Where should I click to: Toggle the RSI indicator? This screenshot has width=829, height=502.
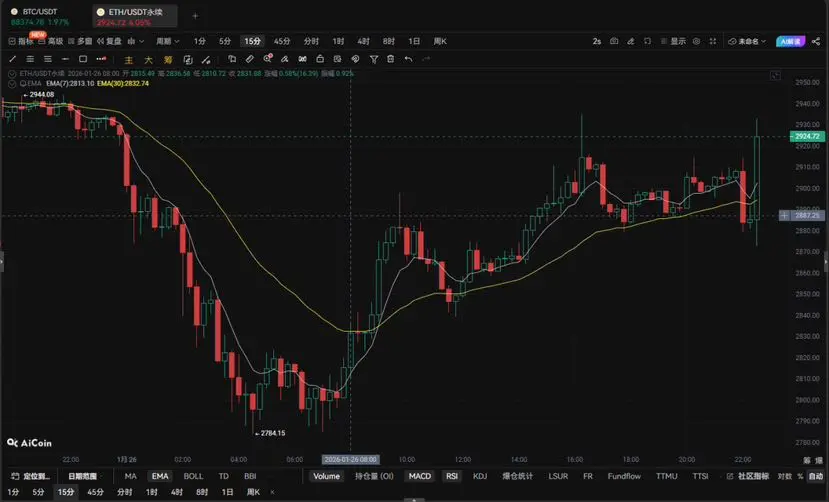[x=452, y=476]
